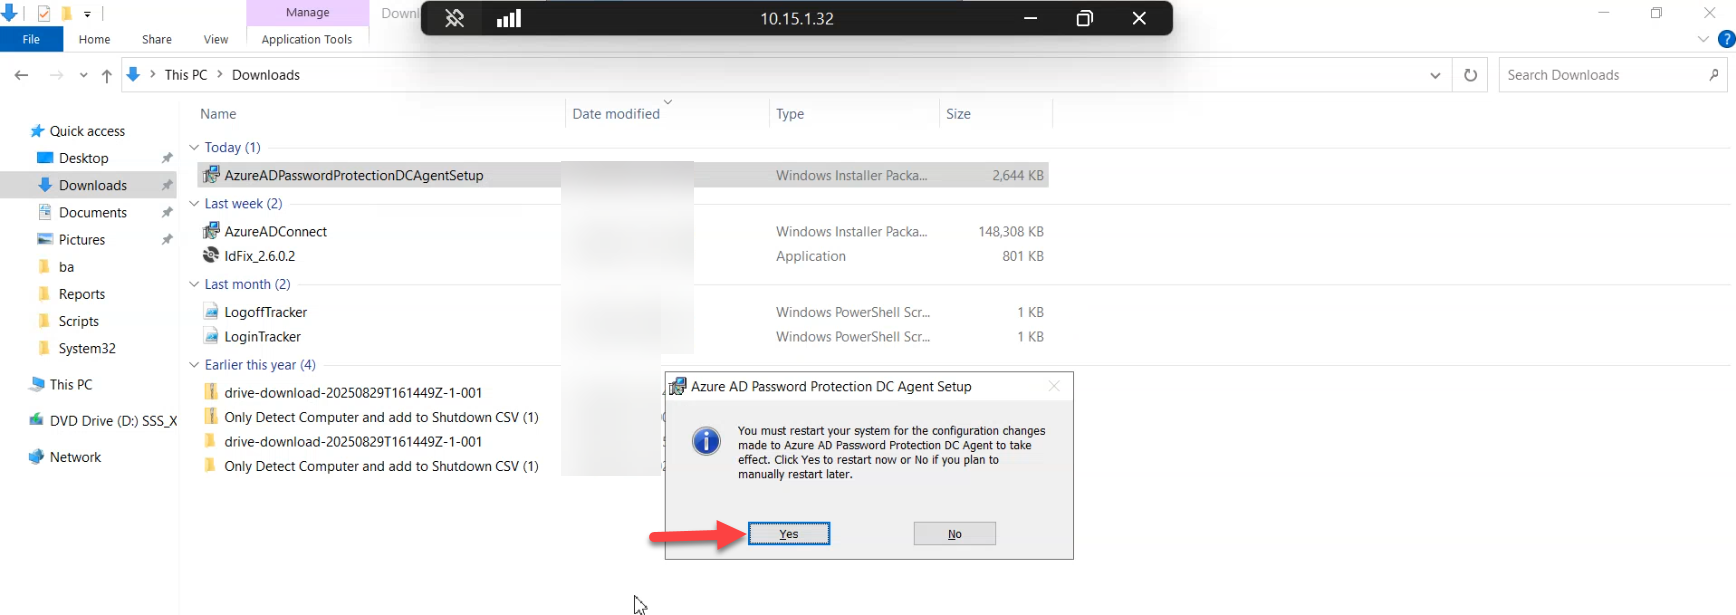Click the connection signal strength icon
Viewport: 1736px width, 615px height.
pos(509,18)
